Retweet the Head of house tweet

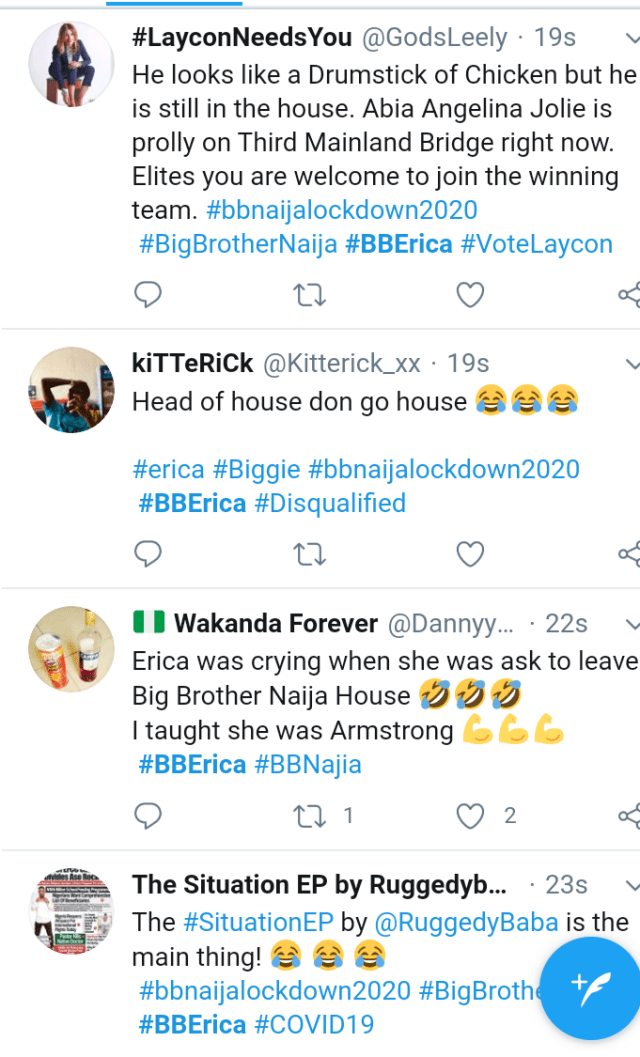point(310,555)
